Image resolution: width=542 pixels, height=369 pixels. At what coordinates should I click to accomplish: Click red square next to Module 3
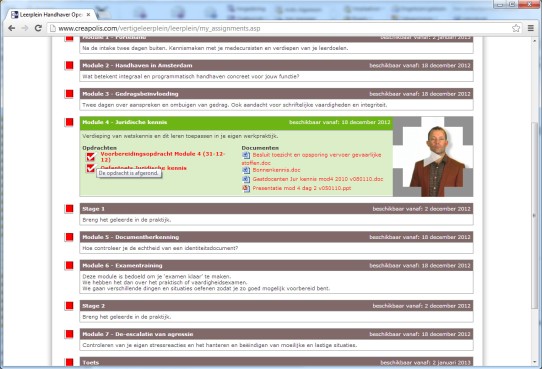69,94
